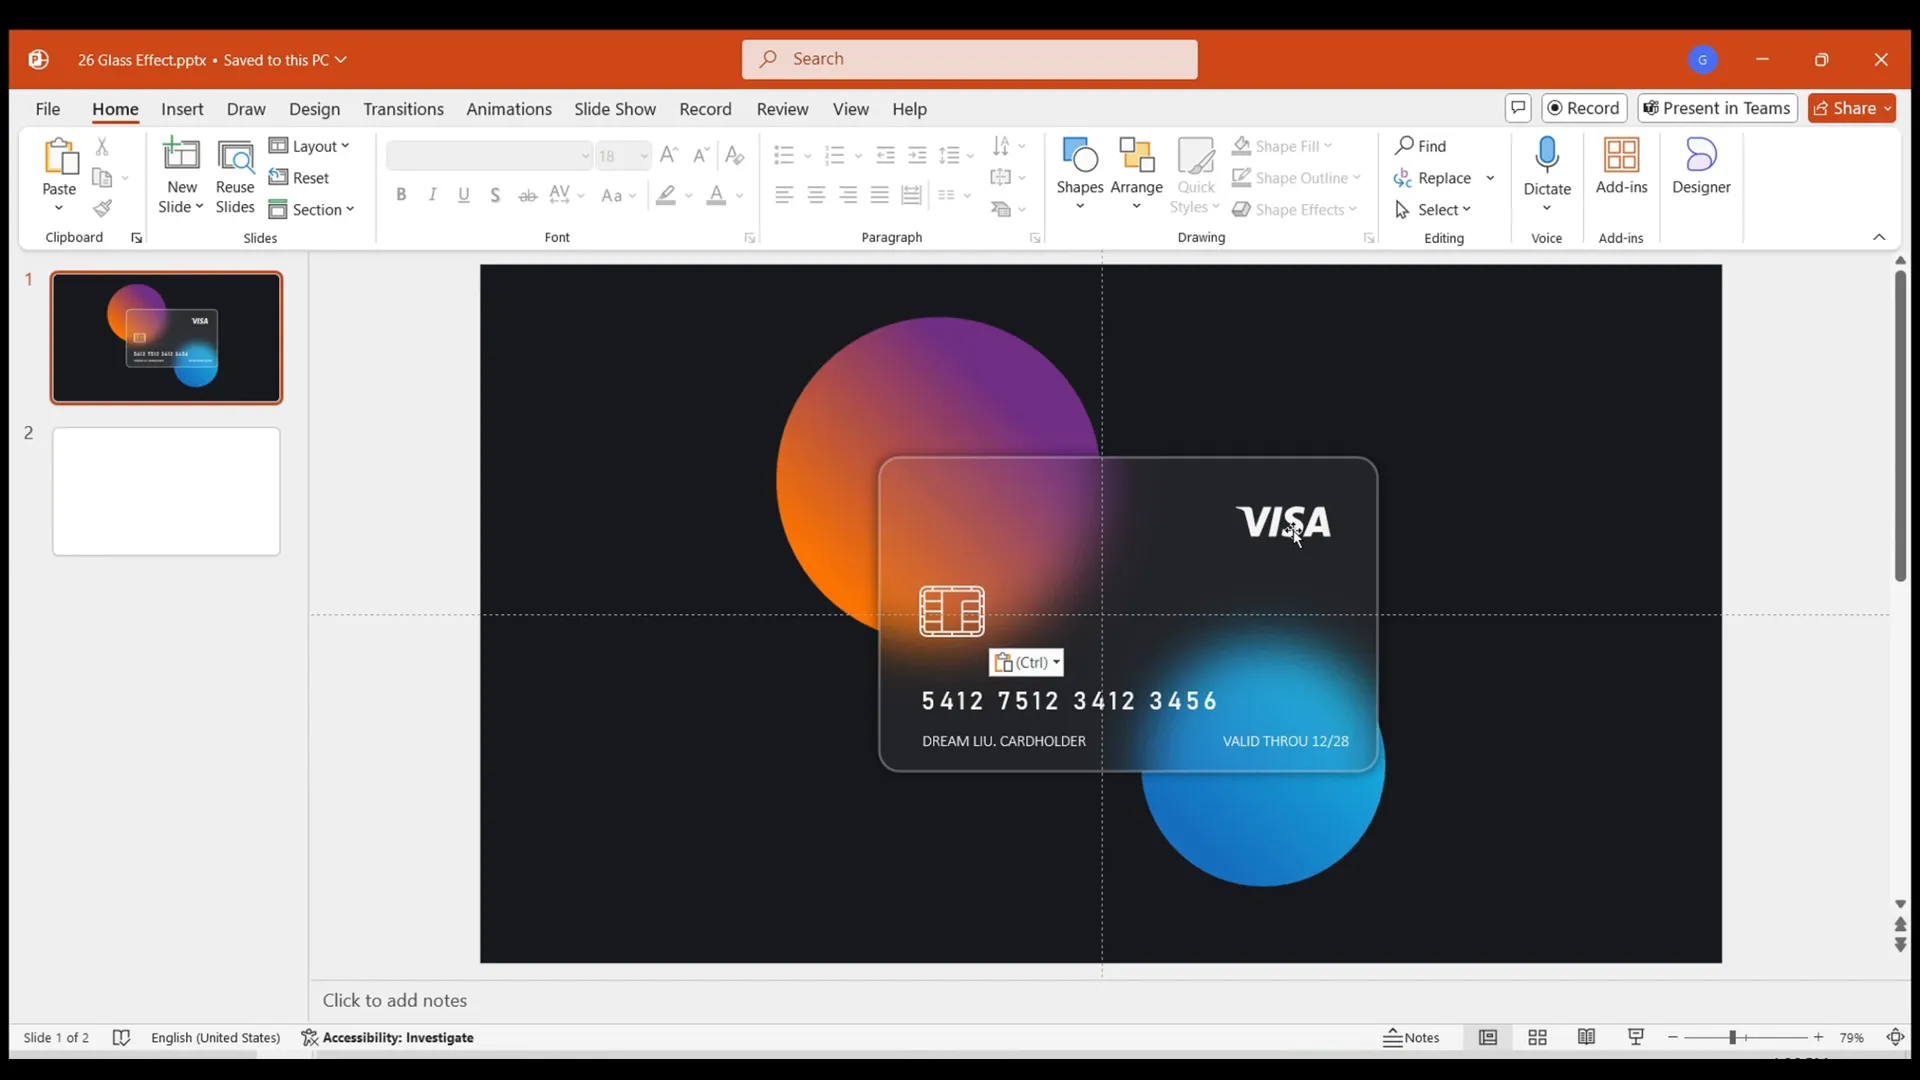Click the zoom slider handle
This screenshot has height=1080, width=1920.
[x=1733, y=1038]
